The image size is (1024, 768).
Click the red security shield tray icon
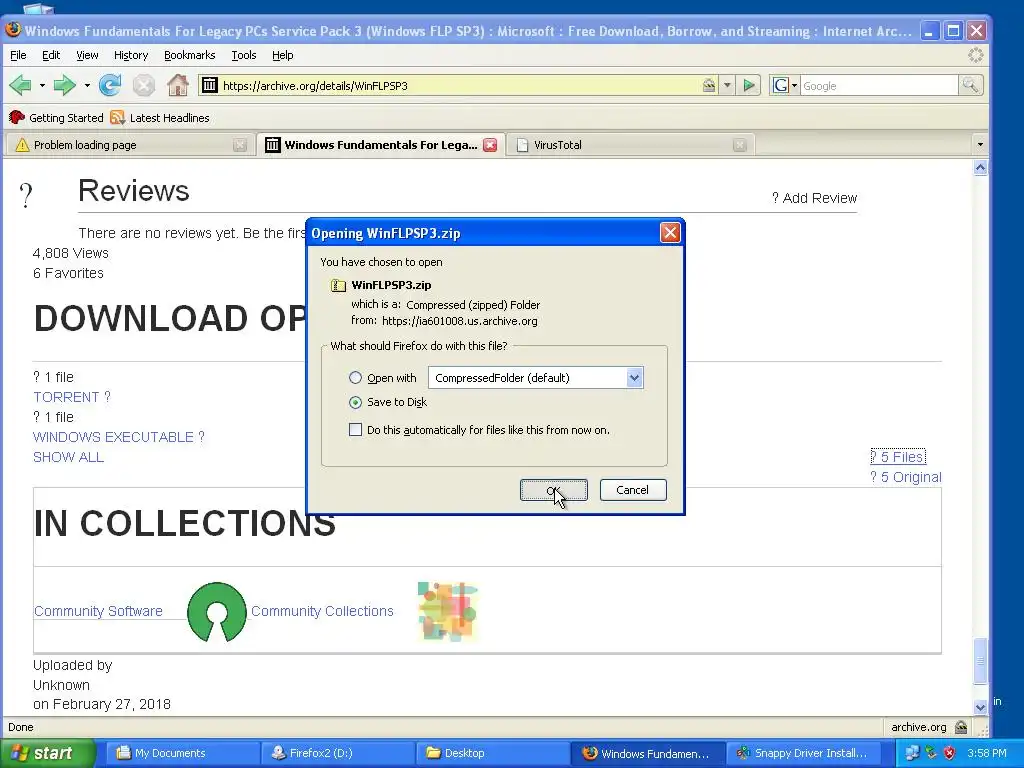949,753
